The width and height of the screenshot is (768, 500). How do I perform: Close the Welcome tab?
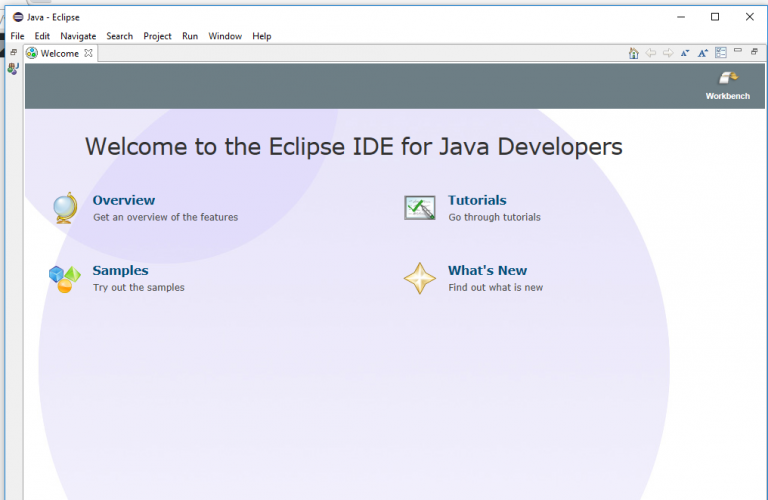88,53
